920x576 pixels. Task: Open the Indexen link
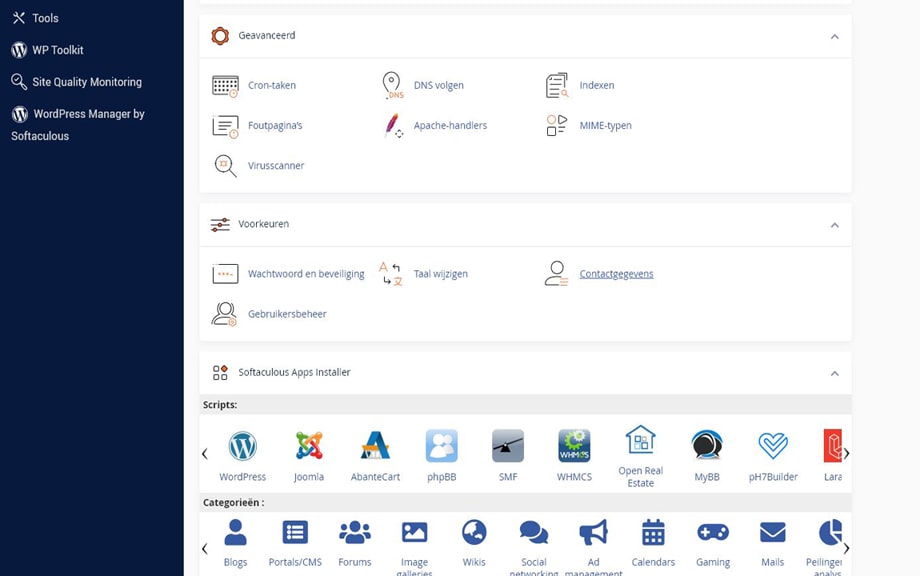(597, 85)
